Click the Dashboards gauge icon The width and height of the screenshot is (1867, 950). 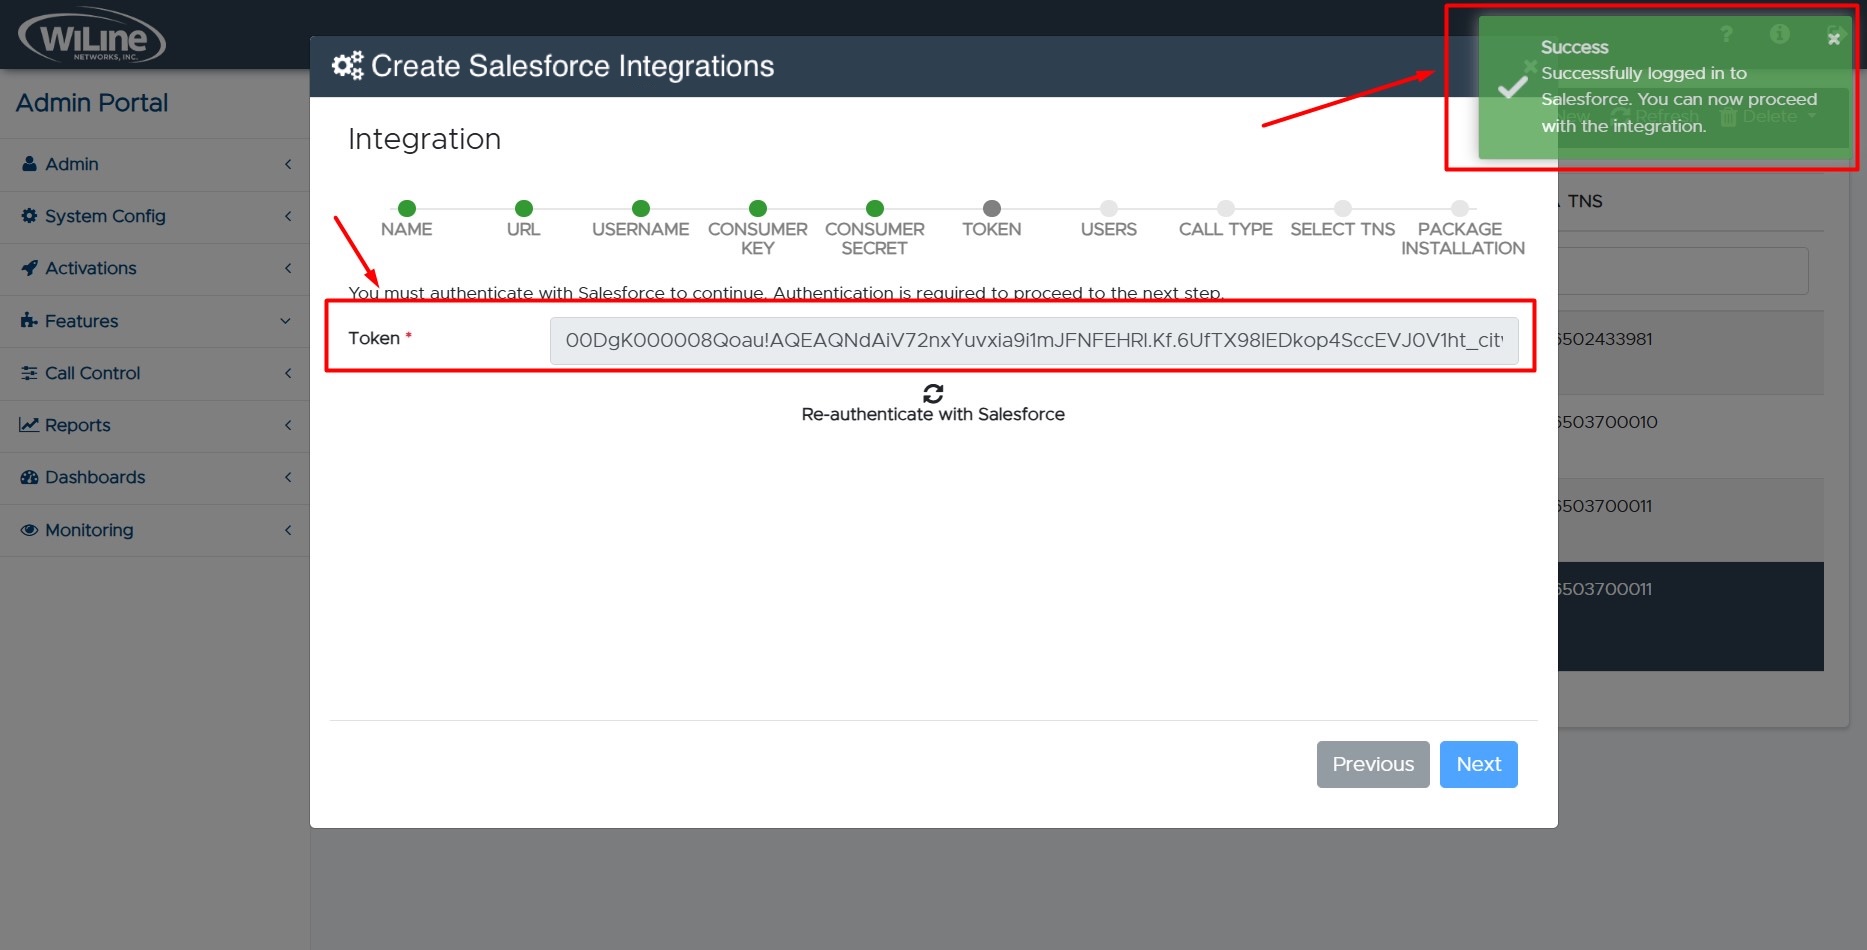30,477
